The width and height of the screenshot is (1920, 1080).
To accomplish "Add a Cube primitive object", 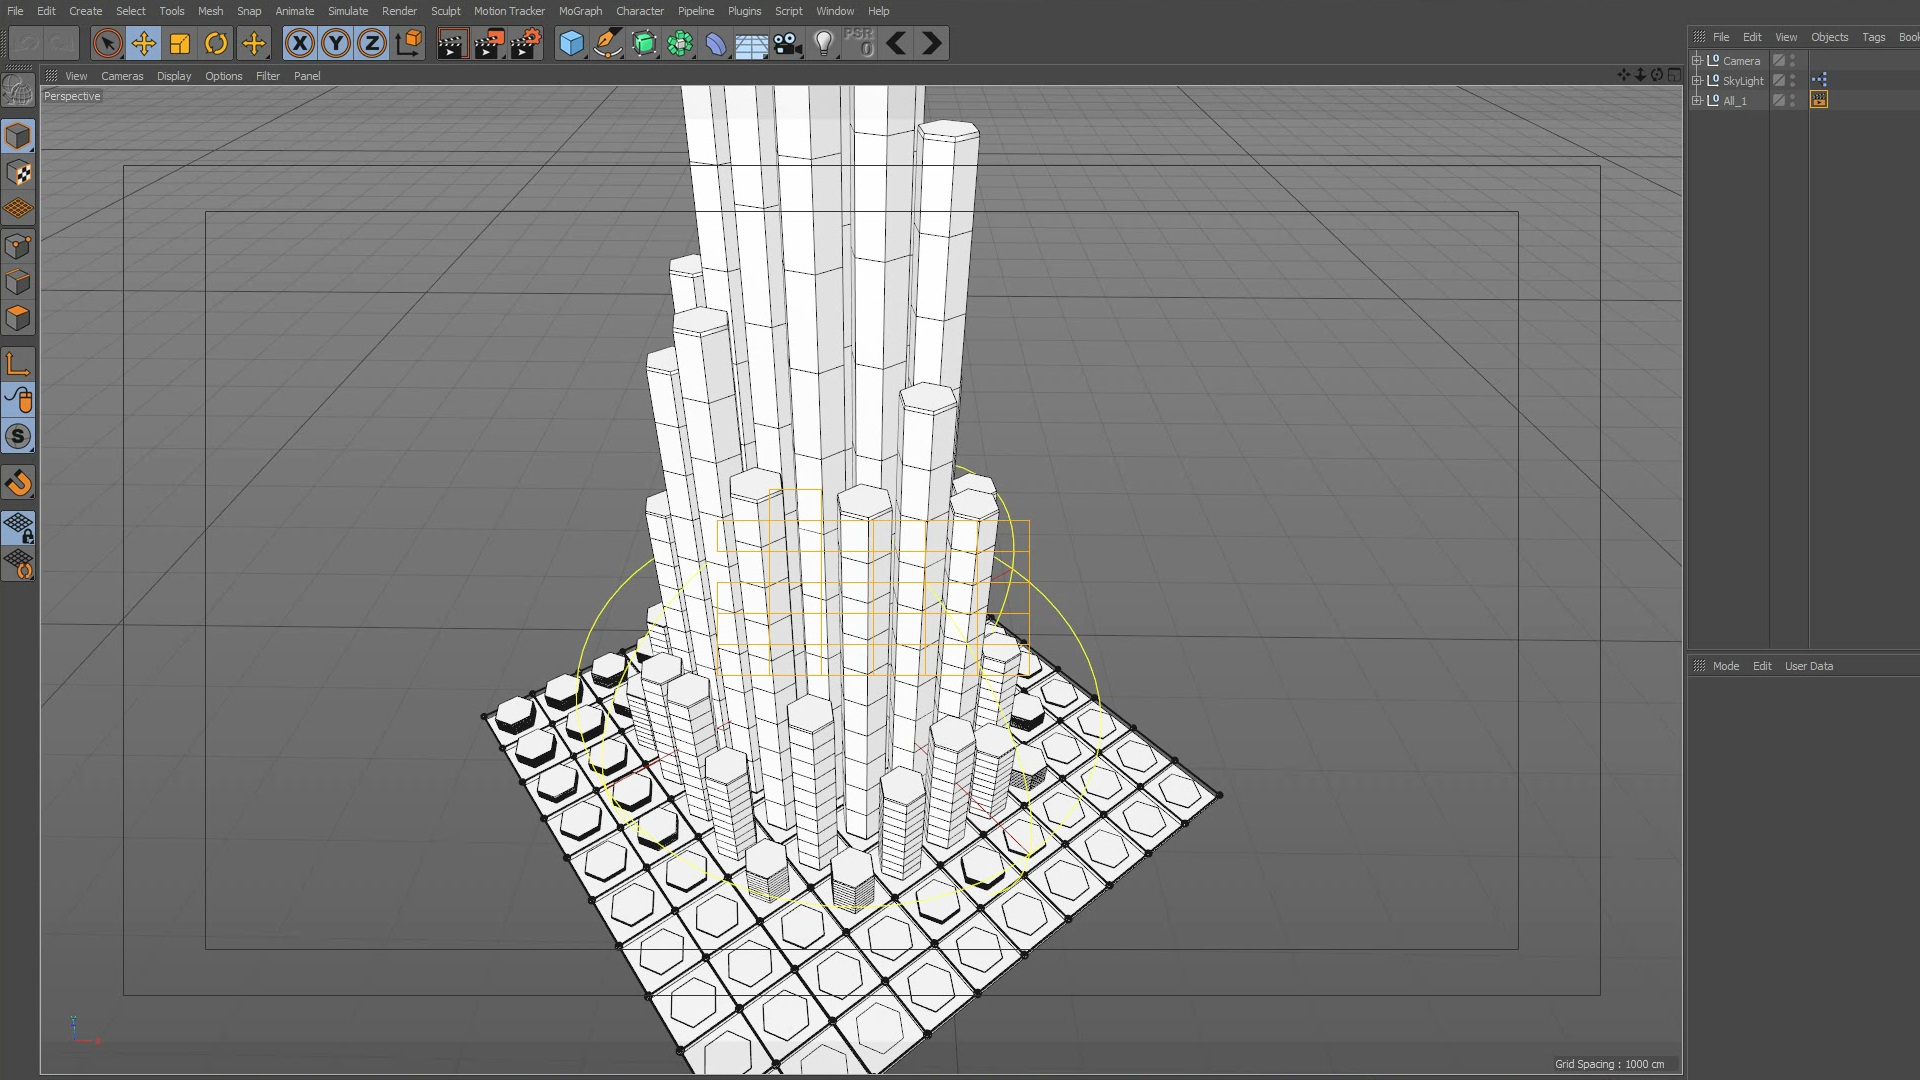I will 571,43.
